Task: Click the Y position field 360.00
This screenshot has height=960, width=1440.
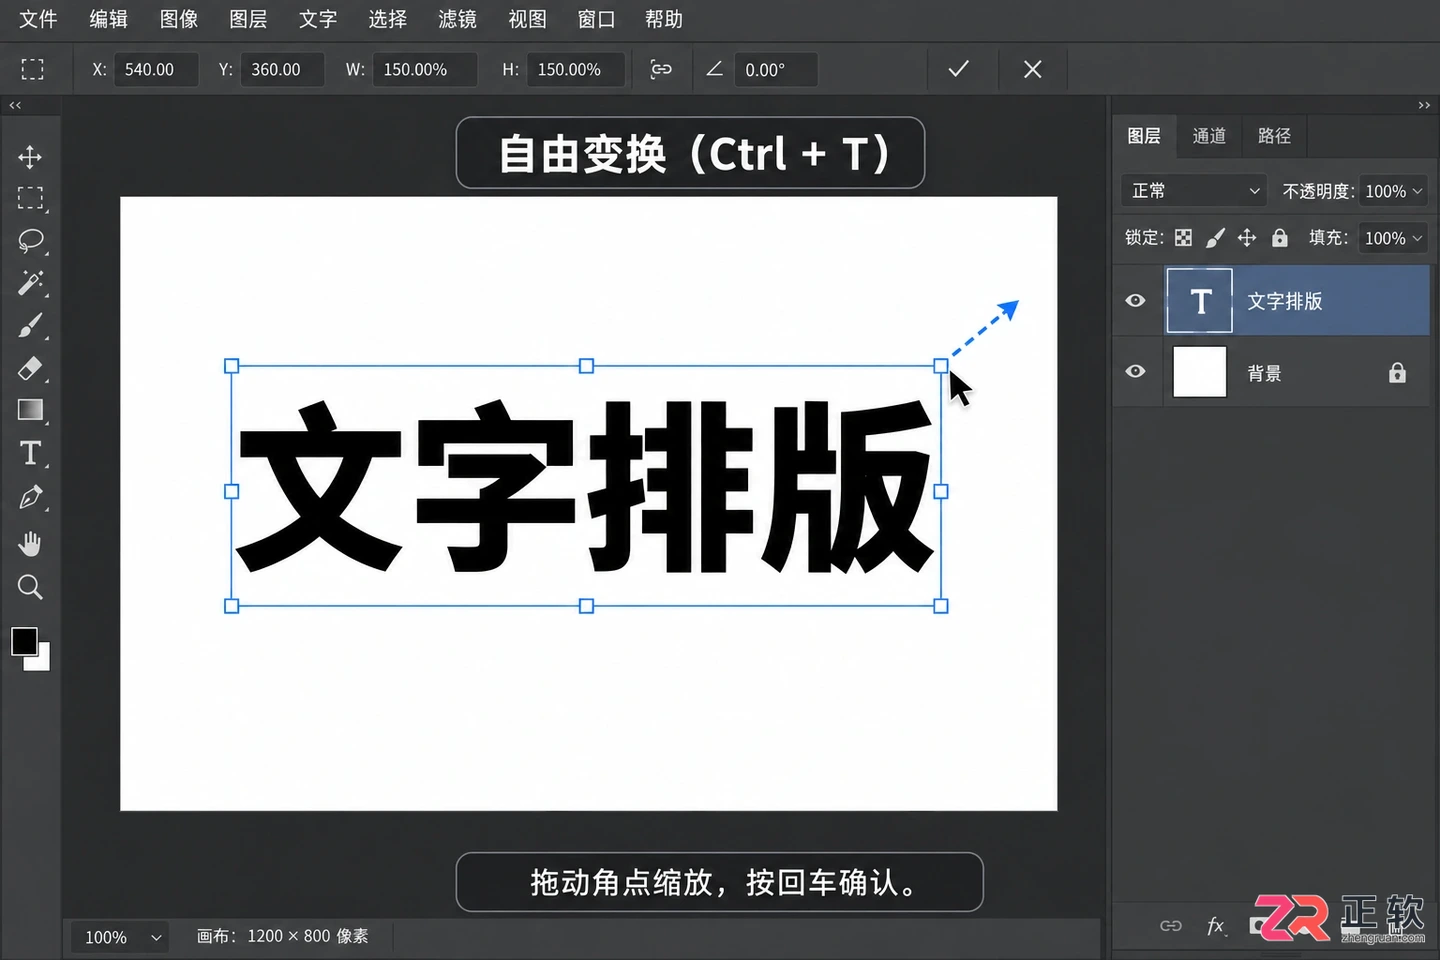Action: pyautogui.click(x=282, y=69)
